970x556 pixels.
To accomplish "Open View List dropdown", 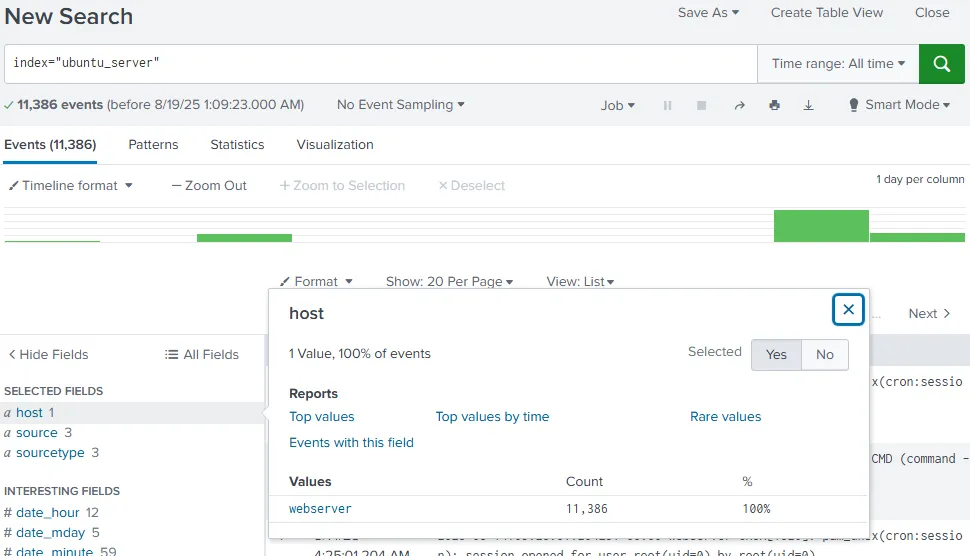I will pyautogui.click(x=580, y=281).
